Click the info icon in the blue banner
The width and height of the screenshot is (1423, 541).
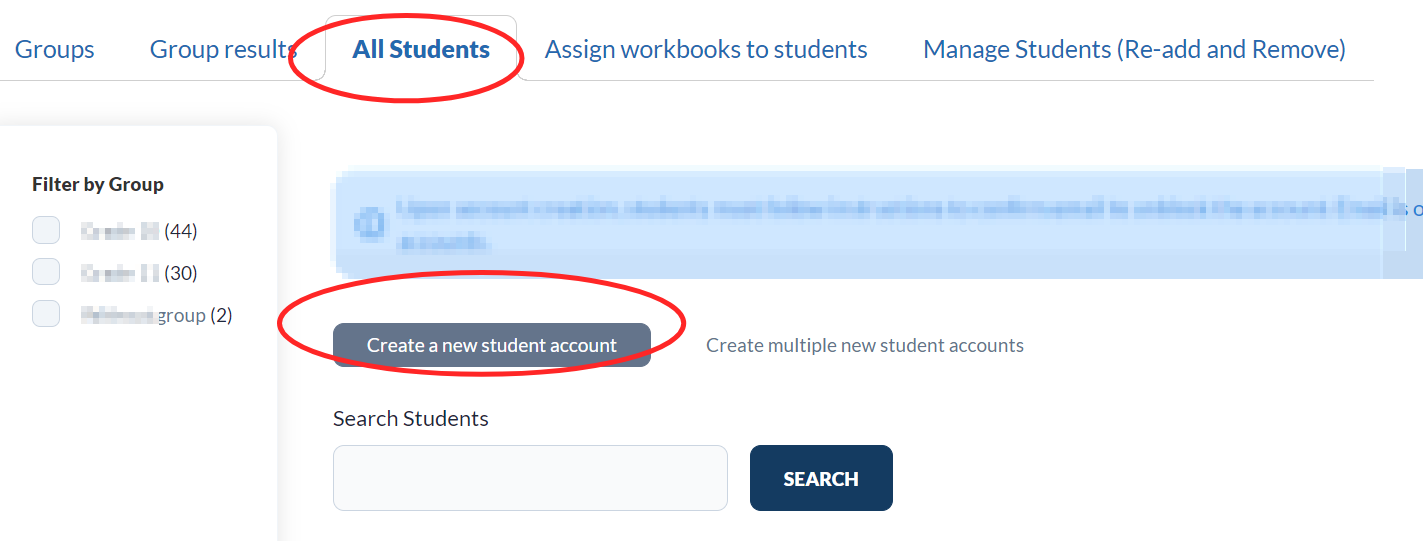pos(368,224)
